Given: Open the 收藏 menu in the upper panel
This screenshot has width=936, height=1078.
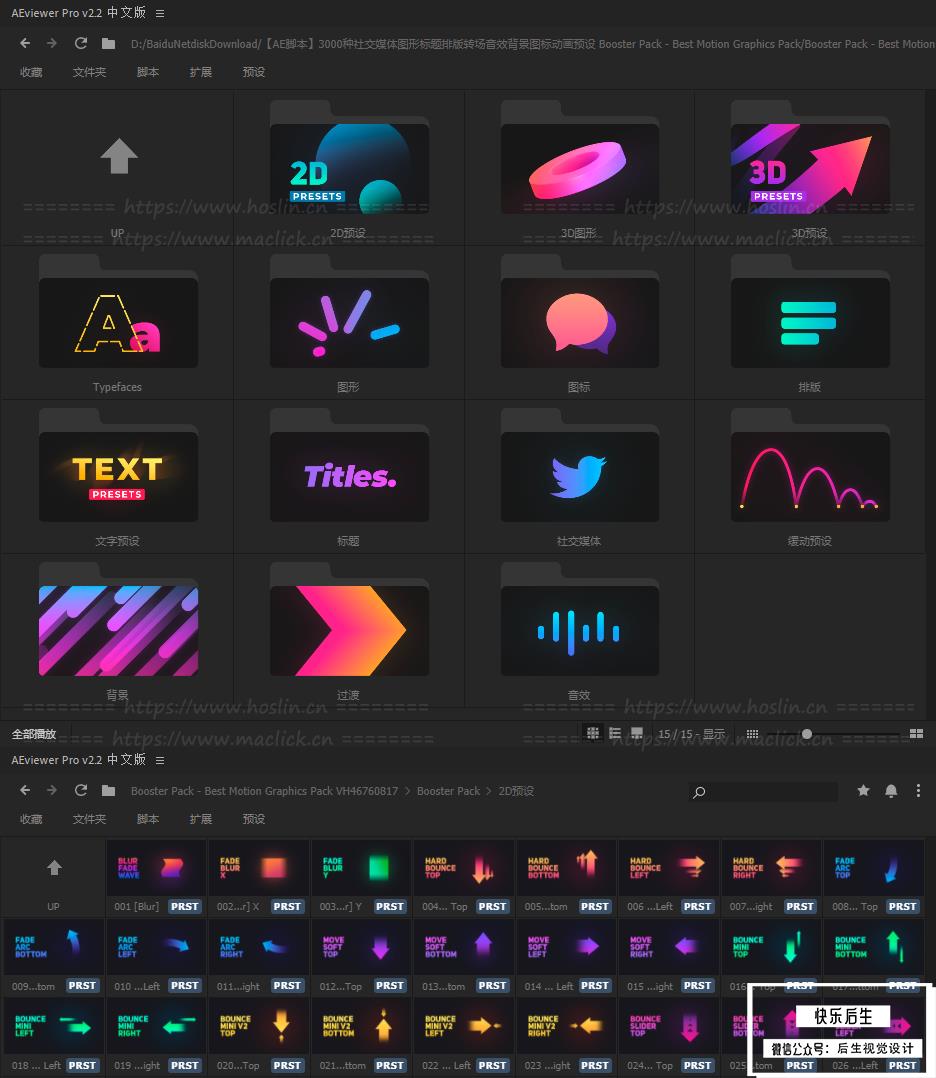Looking at the screenshot, I should click(x=31, y=72).
